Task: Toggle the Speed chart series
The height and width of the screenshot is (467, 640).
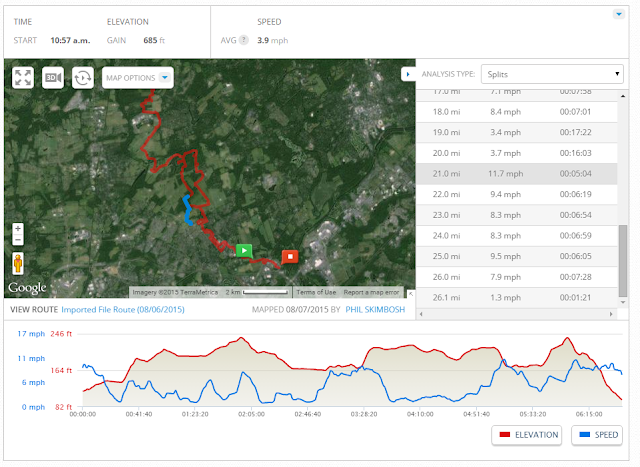Action: click(597, 435)
